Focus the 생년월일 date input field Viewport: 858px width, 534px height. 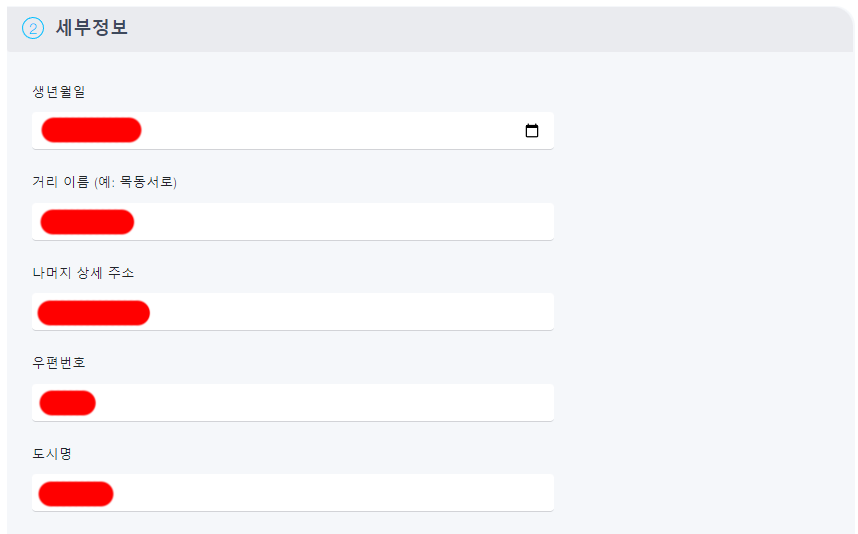point(293,131)
